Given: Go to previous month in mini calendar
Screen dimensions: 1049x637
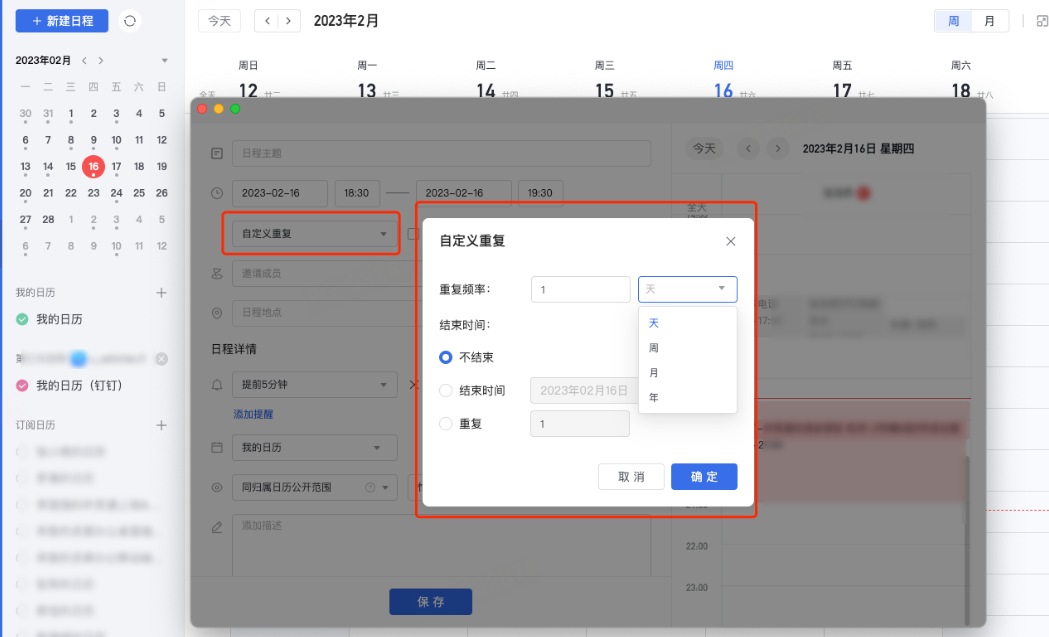Looking at the screenshot, I should coord(84,60).
